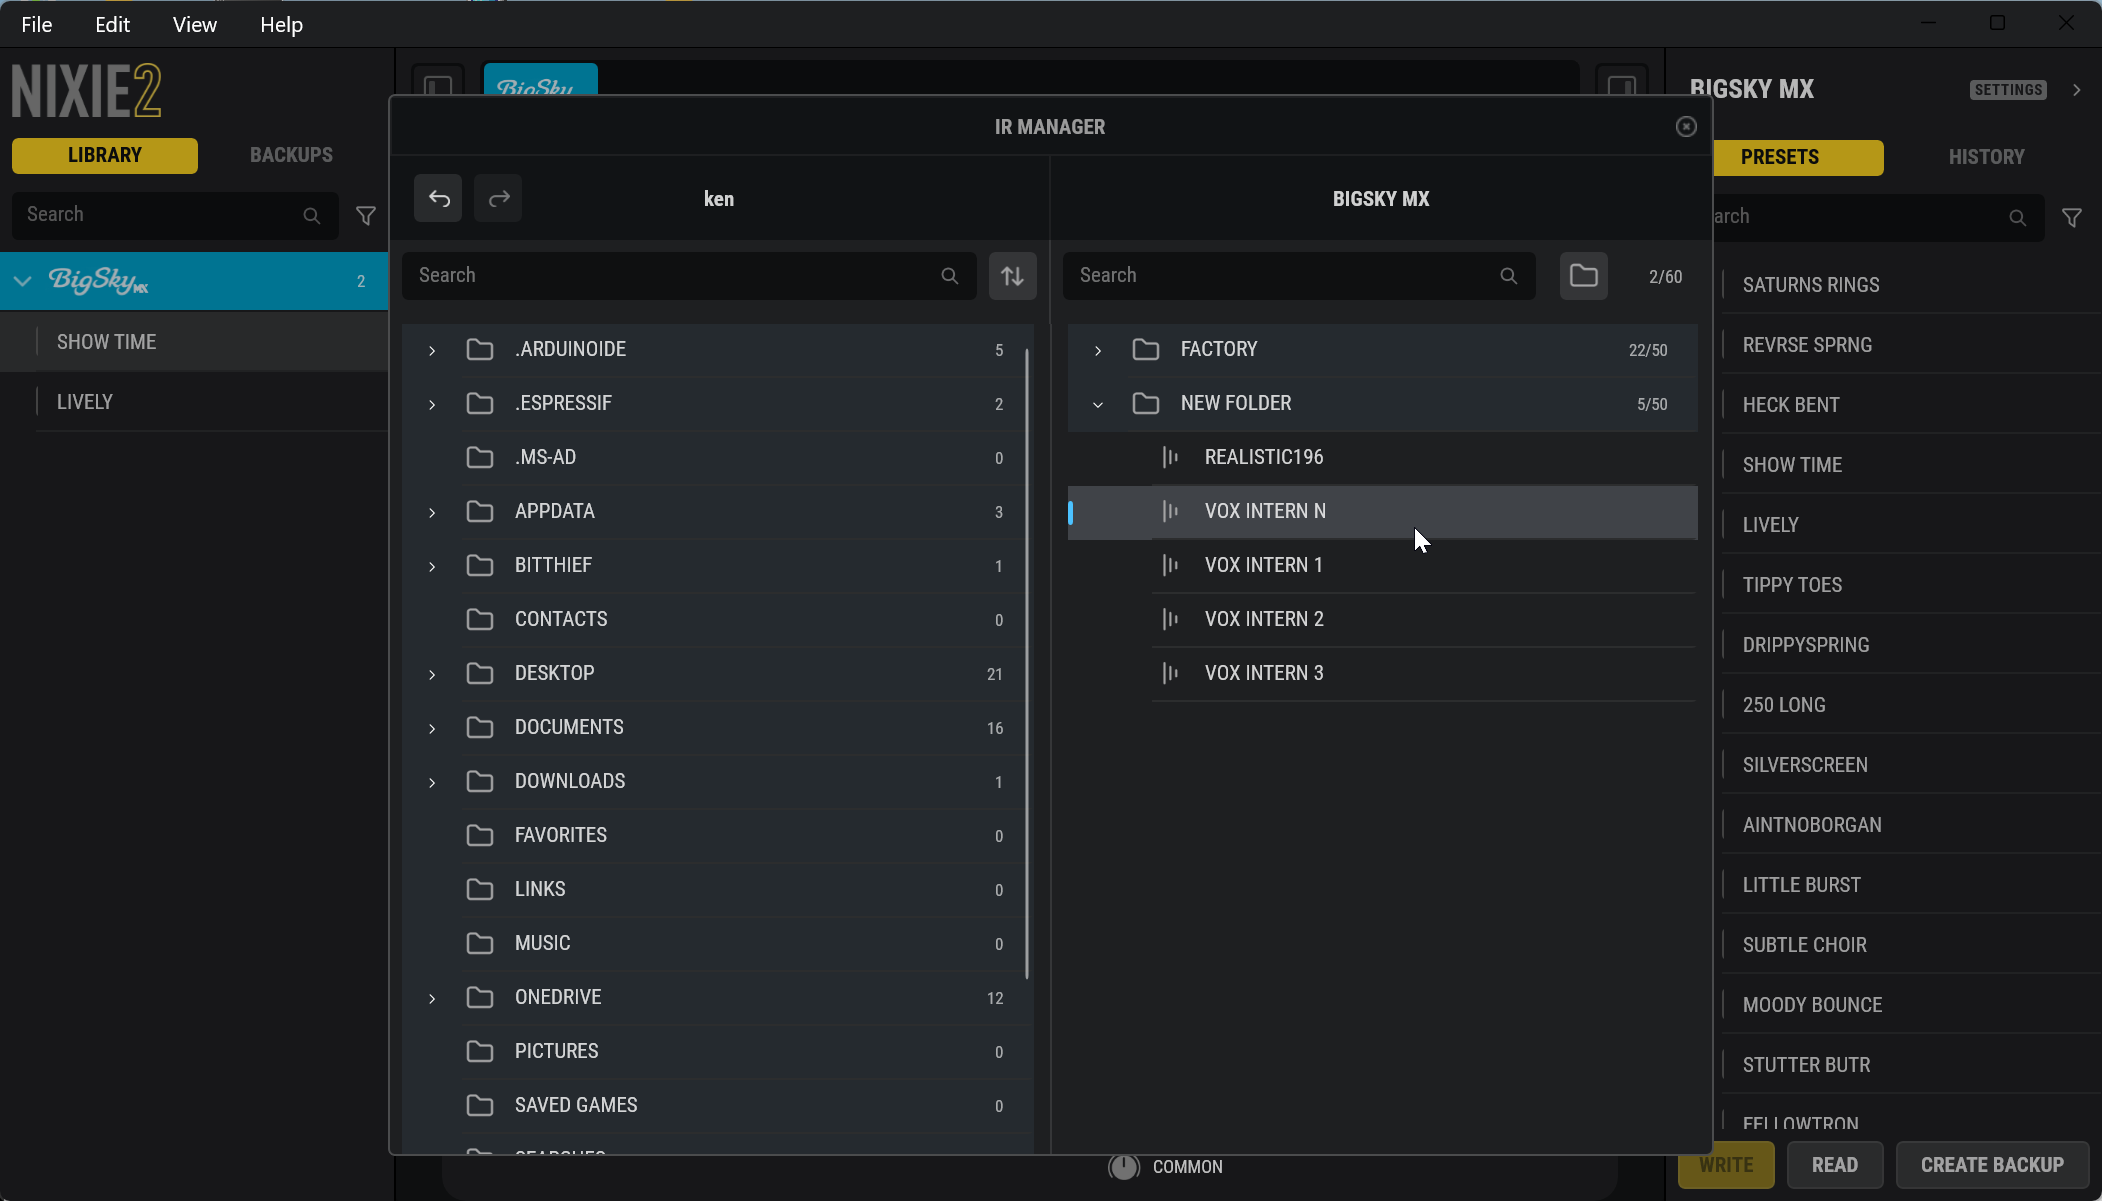This screenshot has height=1201, width=2102.
Task: Select the VOX INTERN N impulse response
Action: [x=1382, y=511]
